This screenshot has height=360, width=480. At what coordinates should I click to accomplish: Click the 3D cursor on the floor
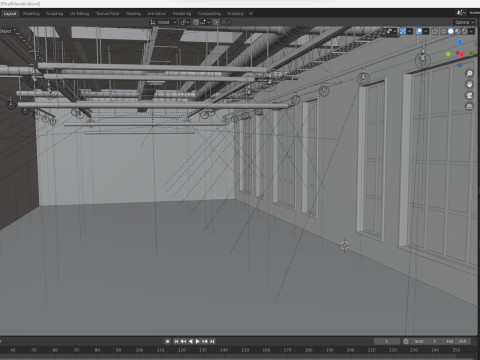(345, 245)
